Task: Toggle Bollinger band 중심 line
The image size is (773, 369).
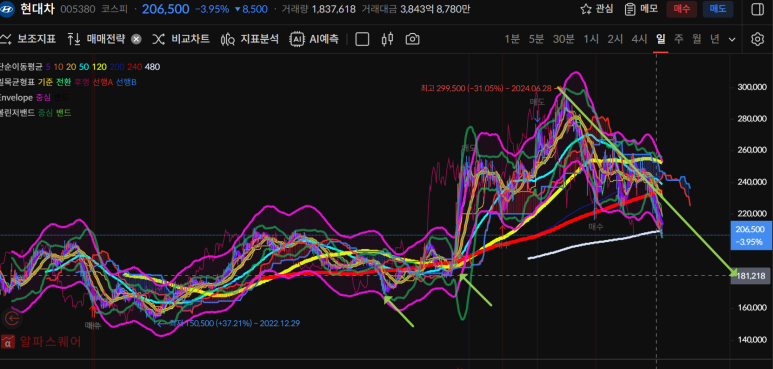Action: [x=46, y=113]
